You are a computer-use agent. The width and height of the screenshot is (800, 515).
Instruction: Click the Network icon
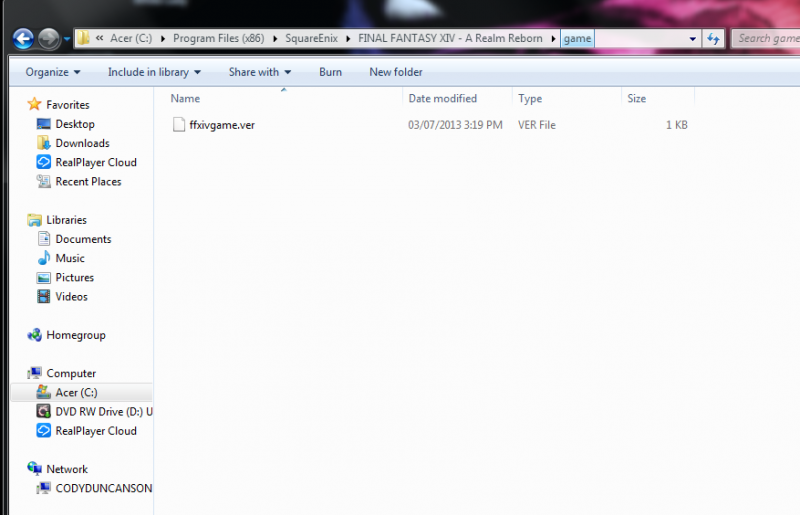click(35, 469)
